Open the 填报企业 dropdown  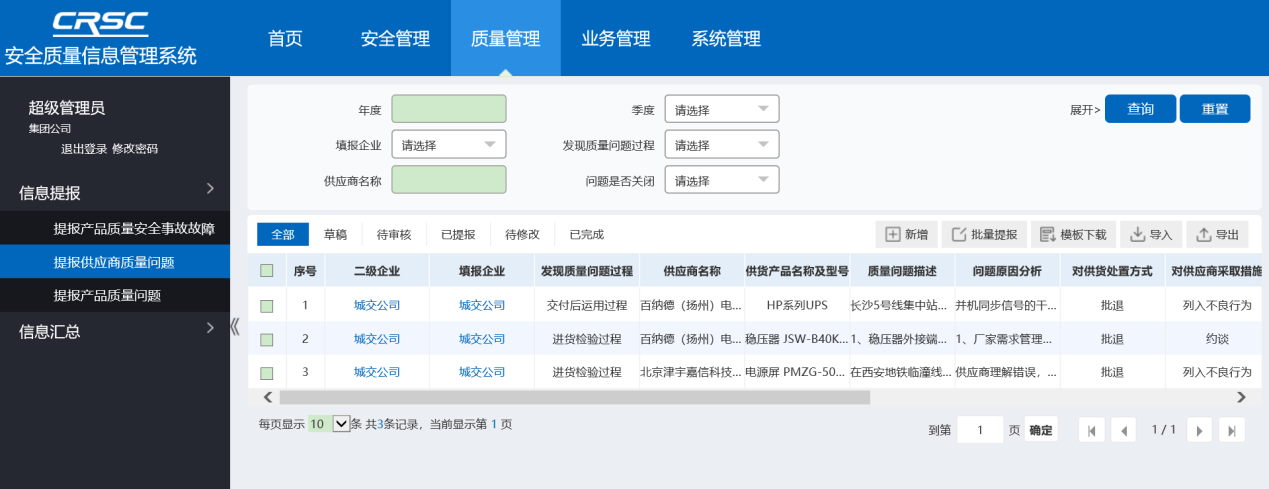click(449, 145)
